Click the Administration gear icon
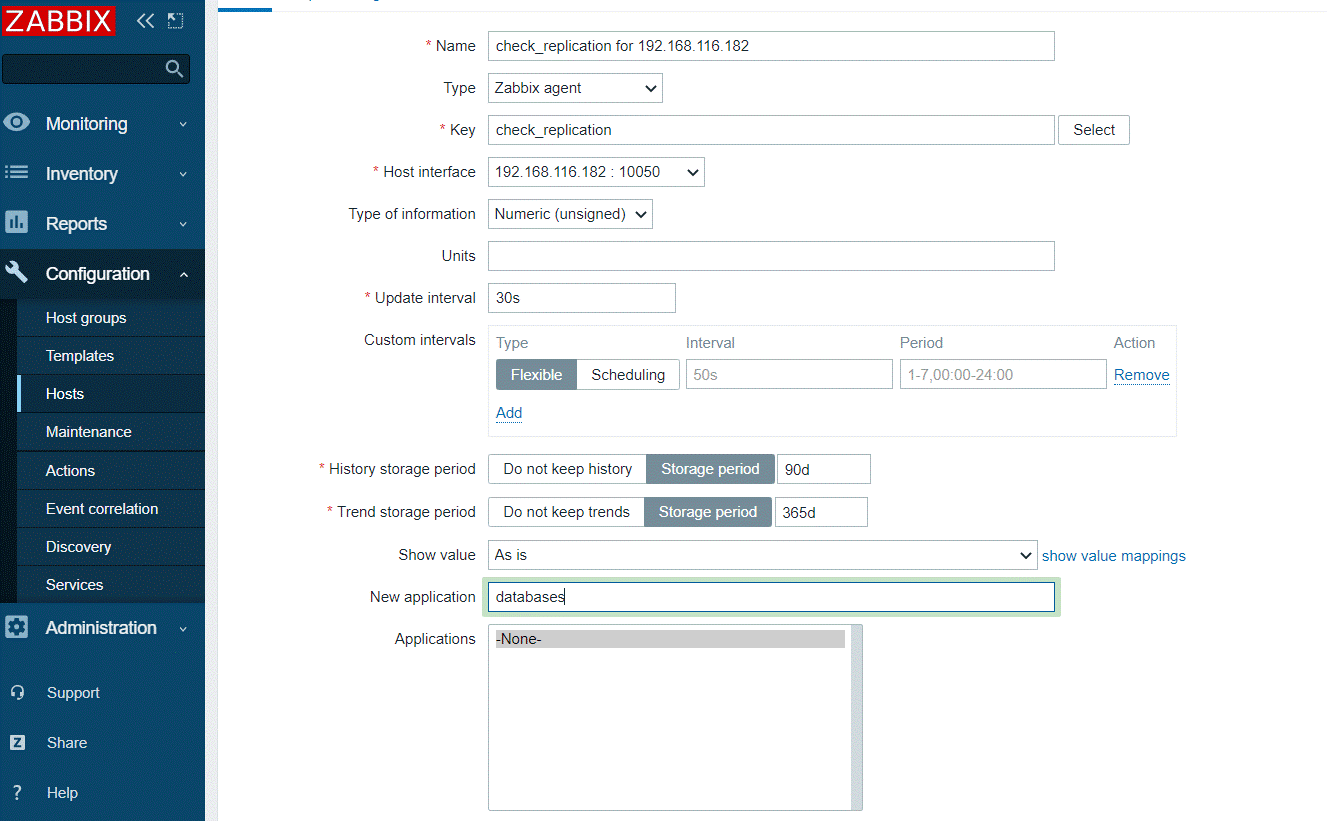This screenshot has width=1327, height=821. coord(16,627)
